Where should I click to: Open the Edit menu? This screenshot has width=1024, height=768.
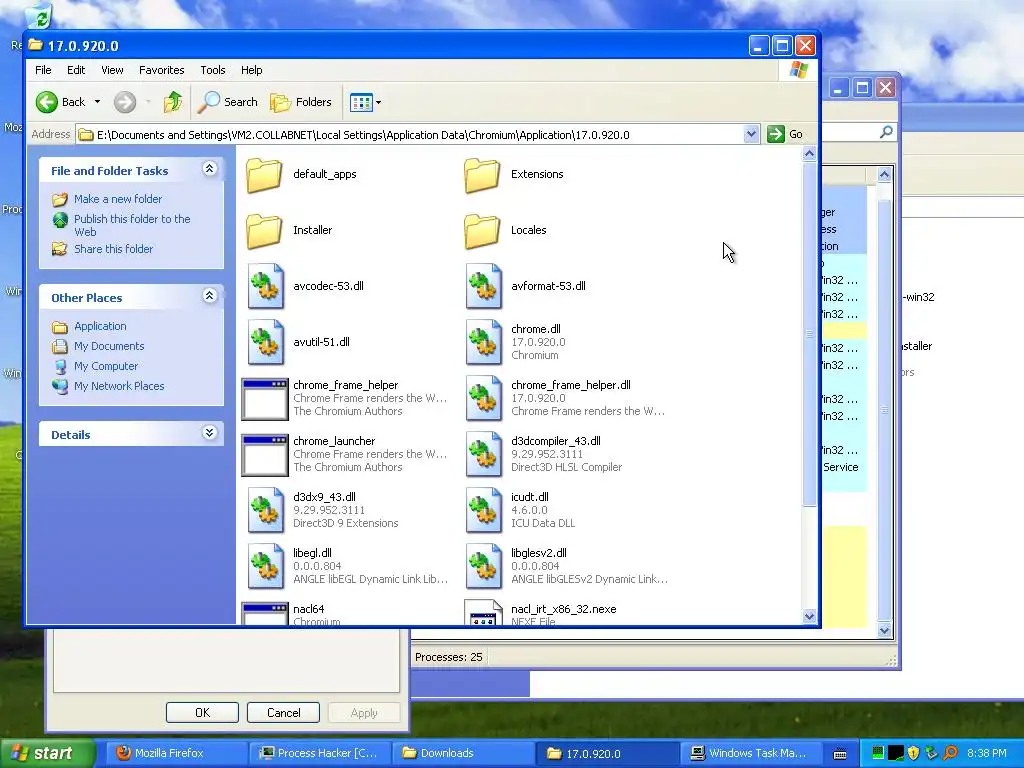tap(76, 70)
